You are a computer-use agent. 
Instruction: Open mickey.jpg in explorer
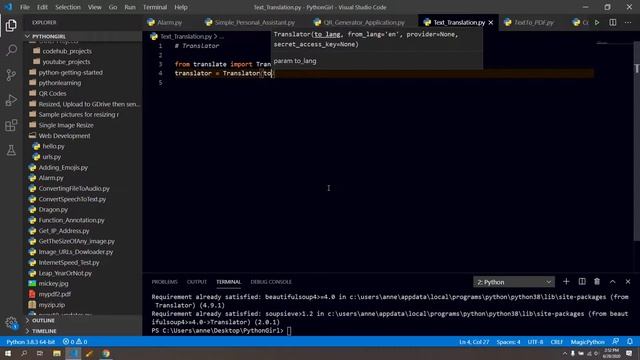point(53,283)
